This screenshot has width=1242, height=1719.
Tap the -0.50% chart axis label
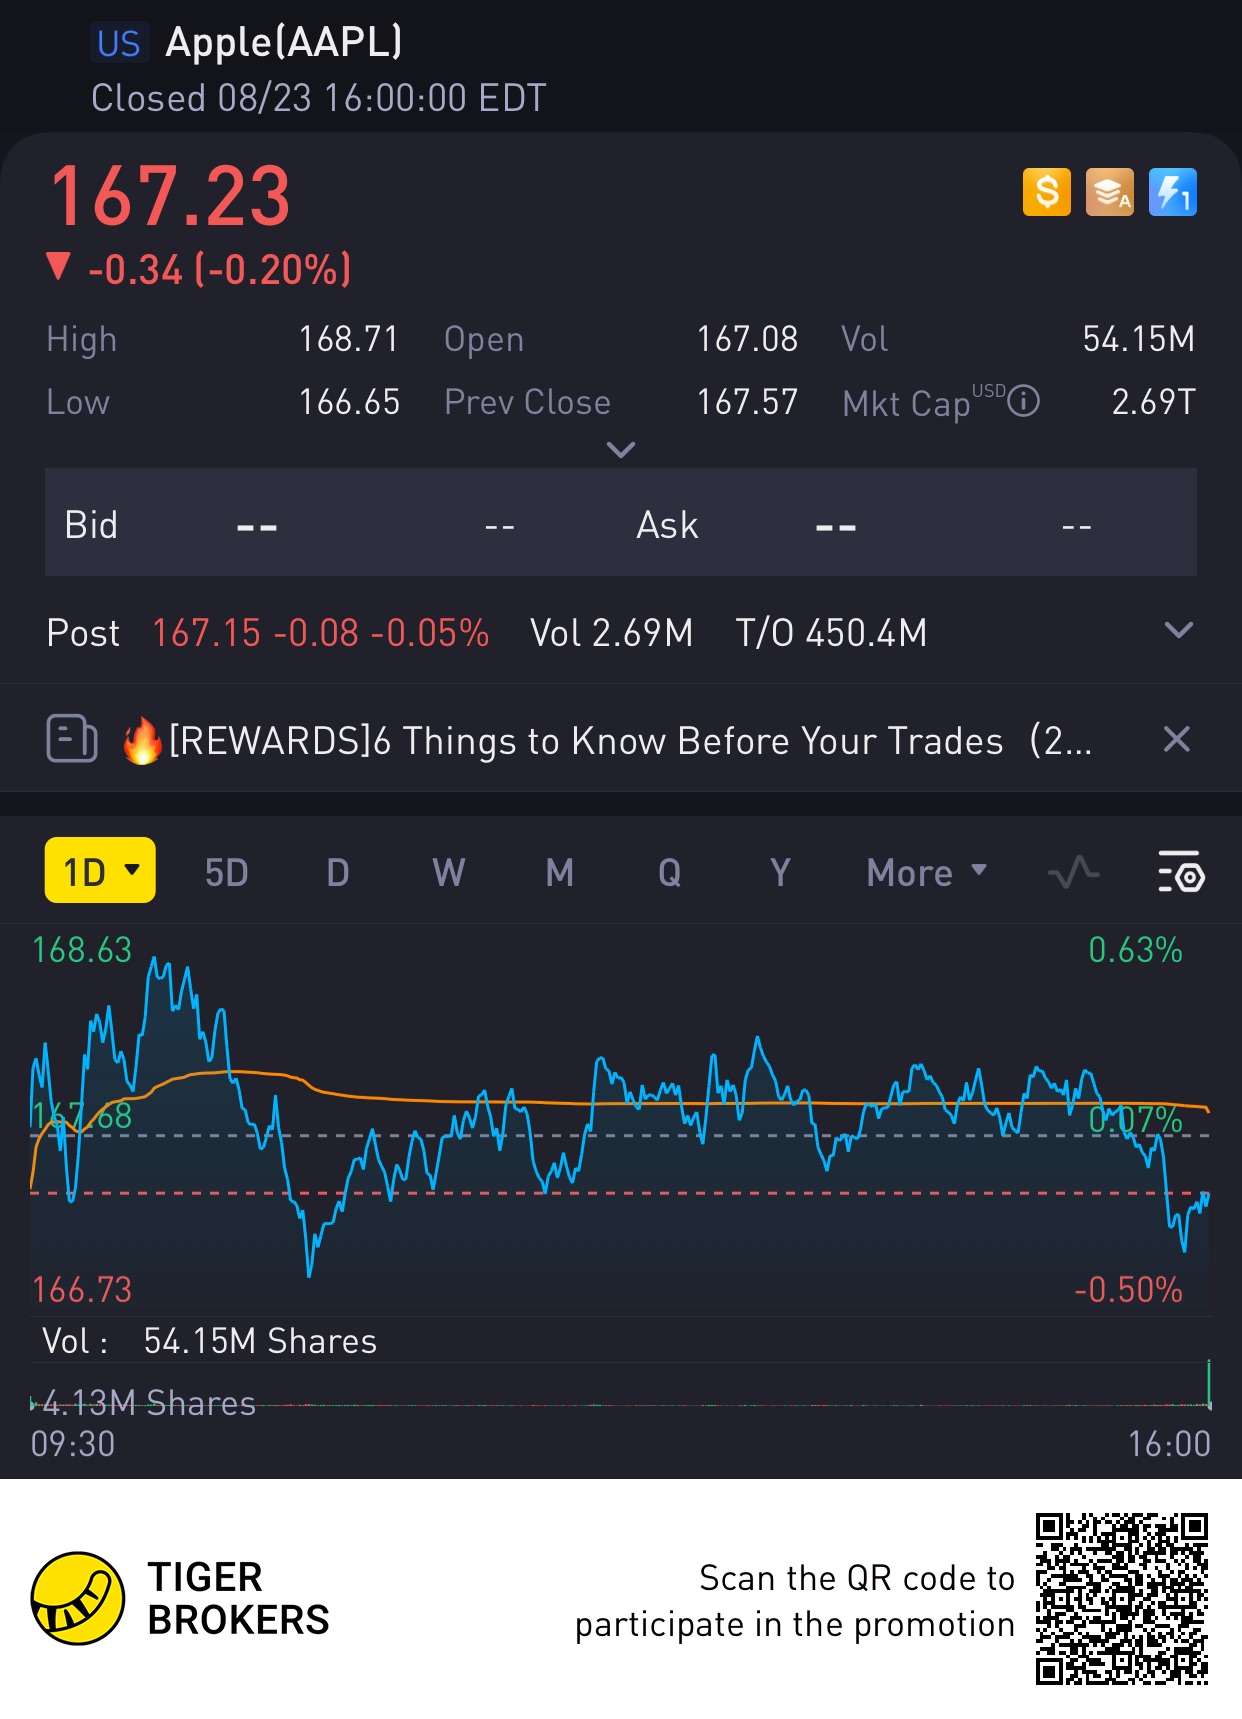pyautogui.click(x=1128, y=1289)
